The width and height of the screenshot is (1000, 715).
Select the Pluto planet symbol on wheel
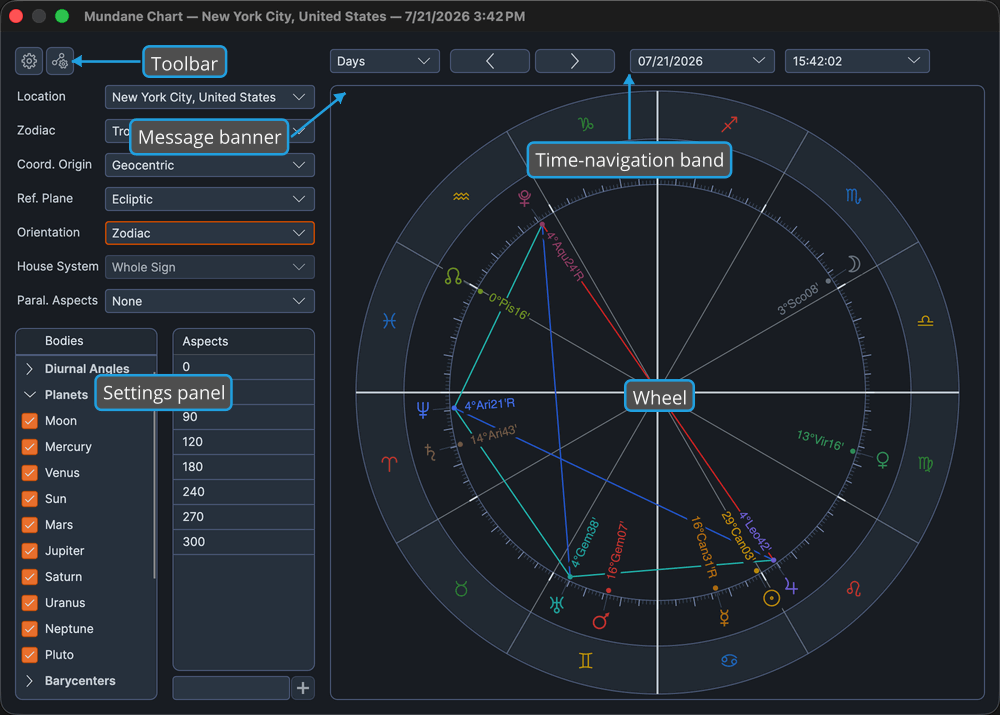click(x=524, y=198)
